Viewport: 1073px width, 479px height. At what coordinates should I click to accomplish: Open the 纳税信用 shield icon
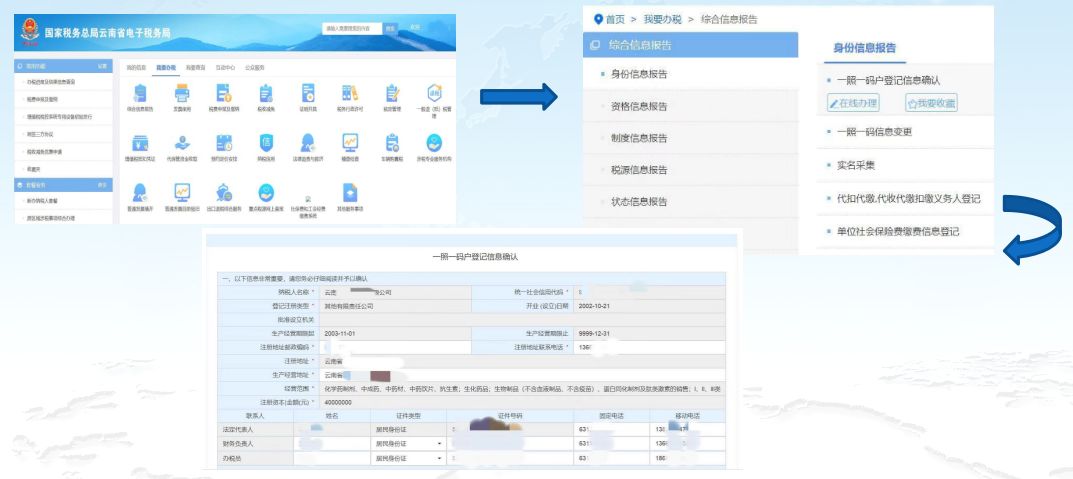tap(266, 143)
